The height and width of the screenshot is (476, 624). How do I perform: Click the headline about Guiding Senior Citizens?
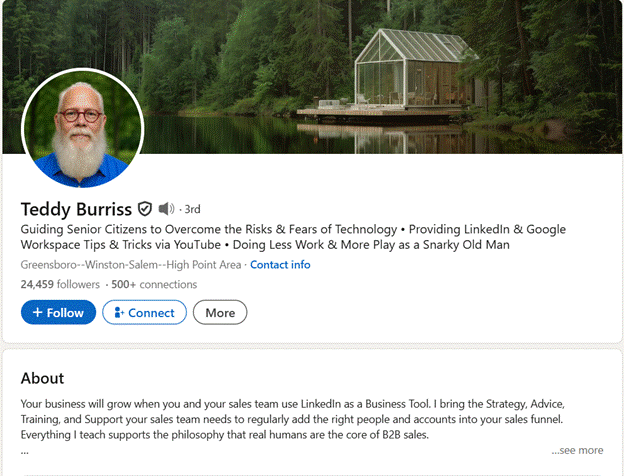(x=293, y=237)
